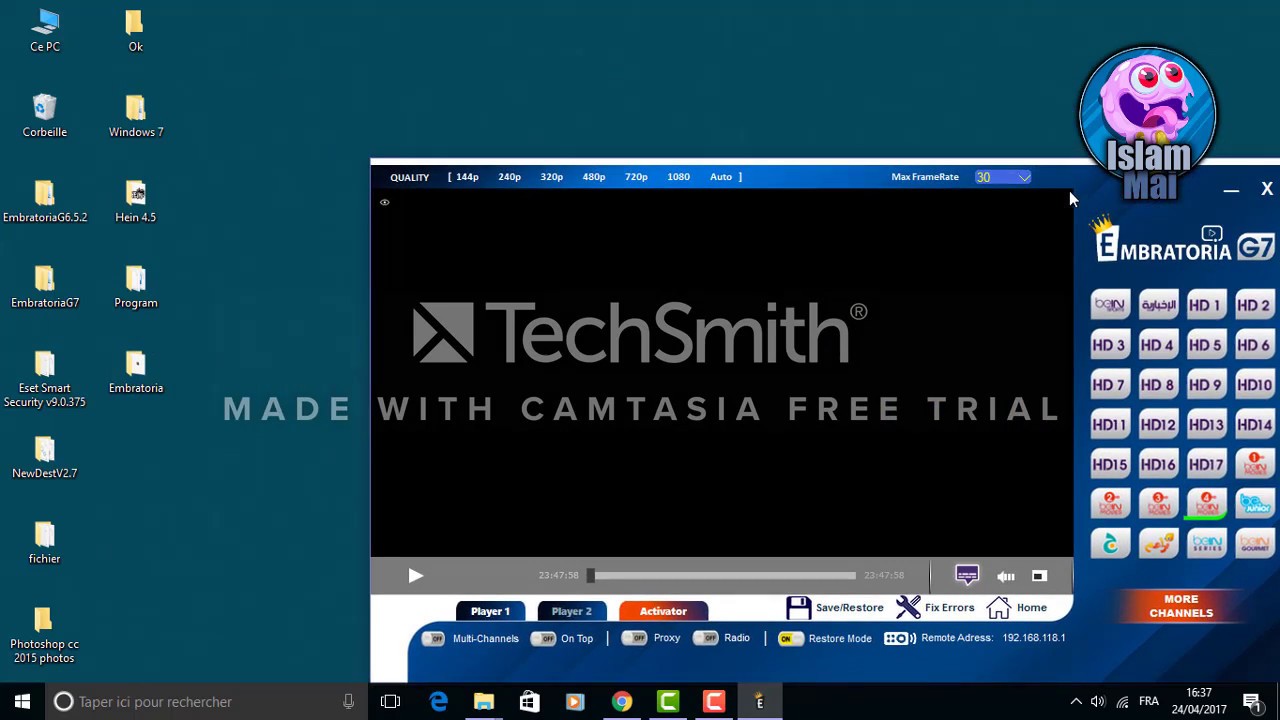Click the HD 1 channel button

[x=1206, y=304]
